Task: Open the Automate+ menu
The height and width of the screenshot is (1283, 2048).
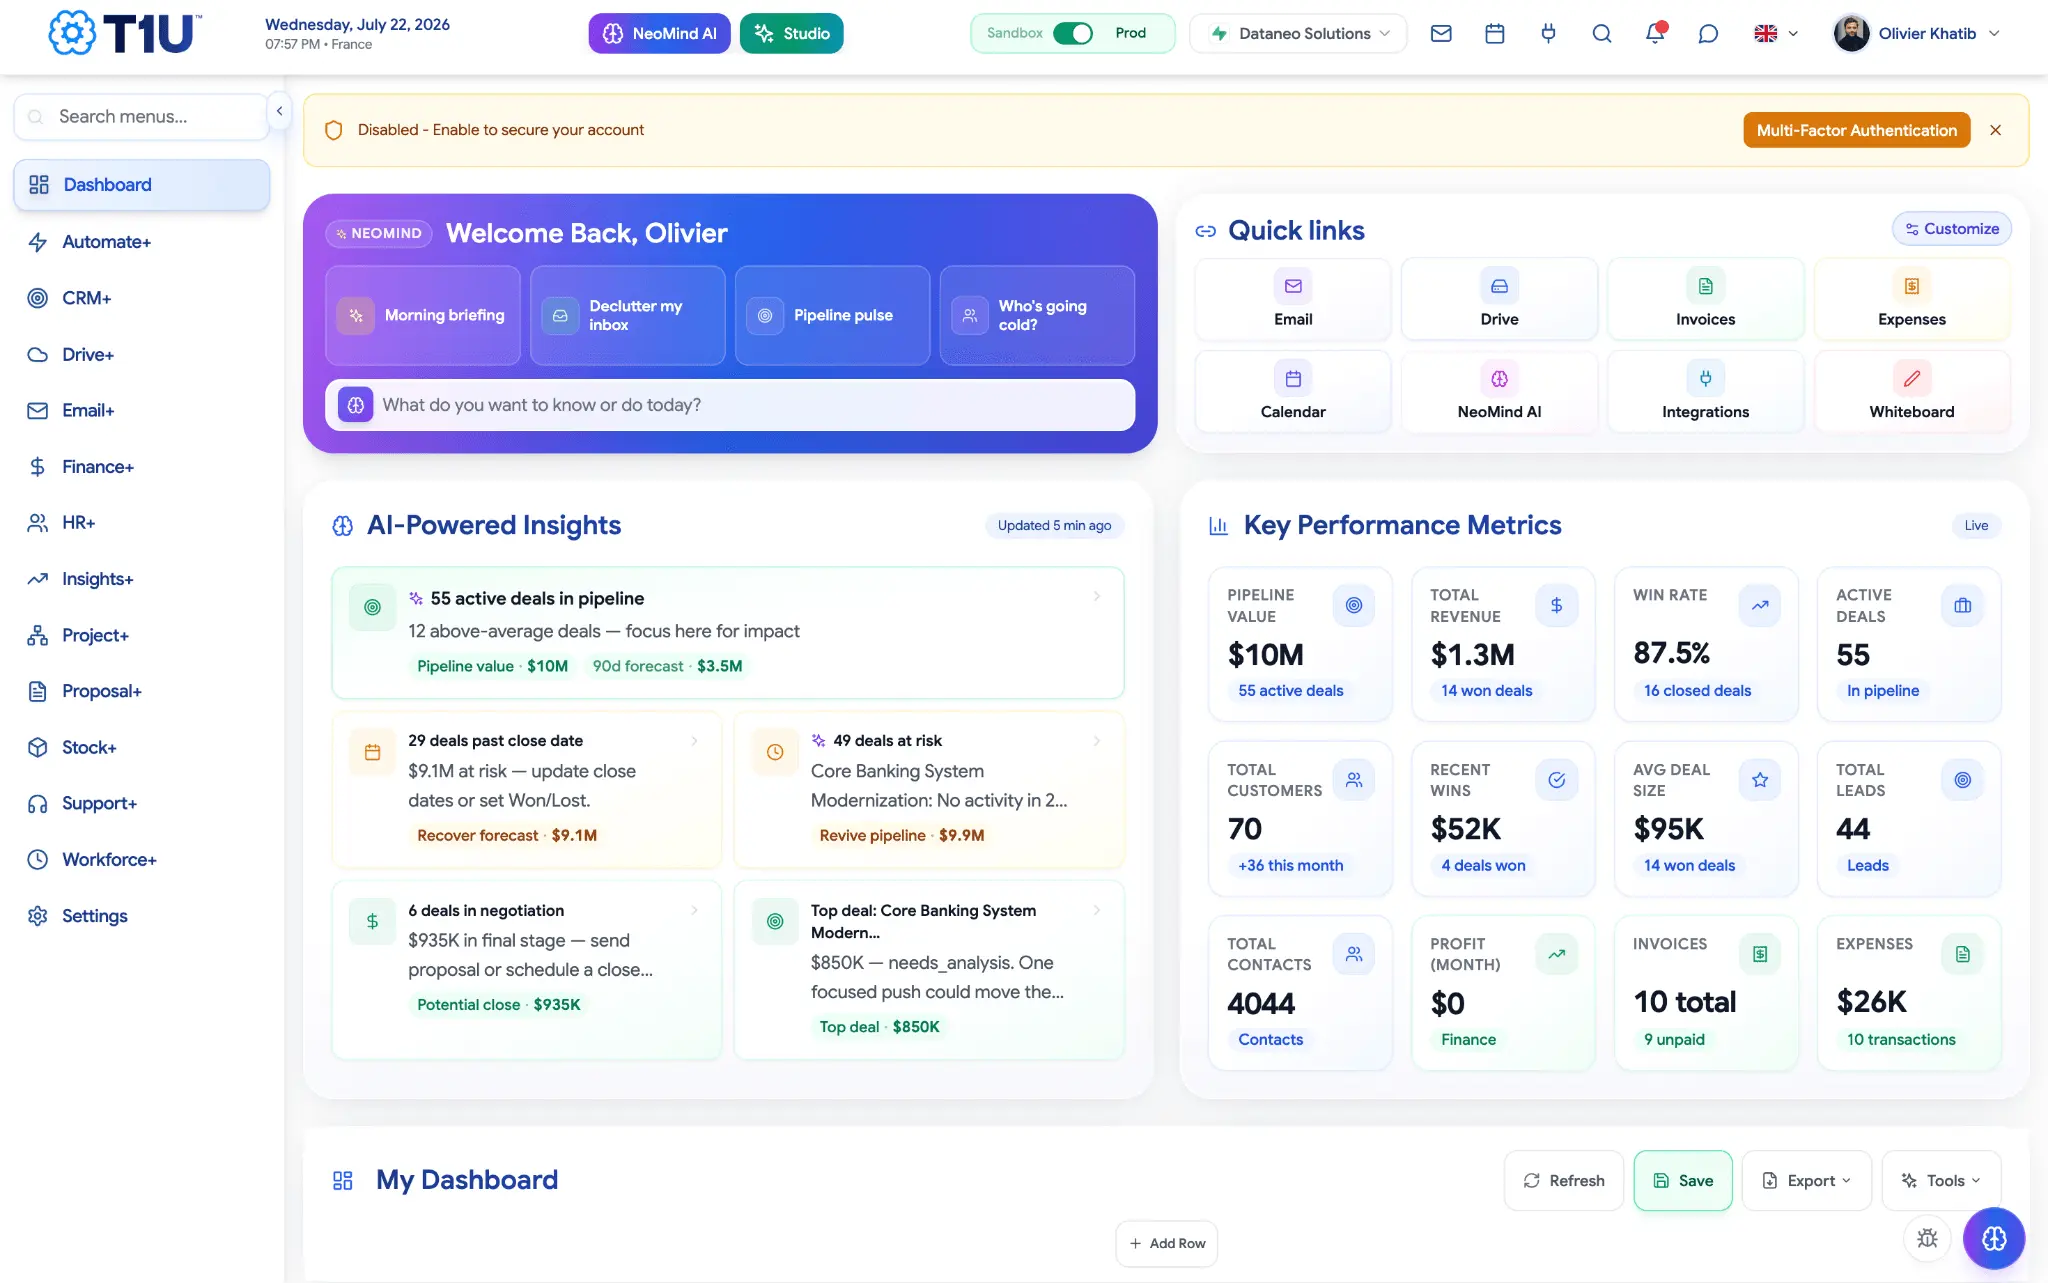Action: pyautogui.click(x=142, y=242)
